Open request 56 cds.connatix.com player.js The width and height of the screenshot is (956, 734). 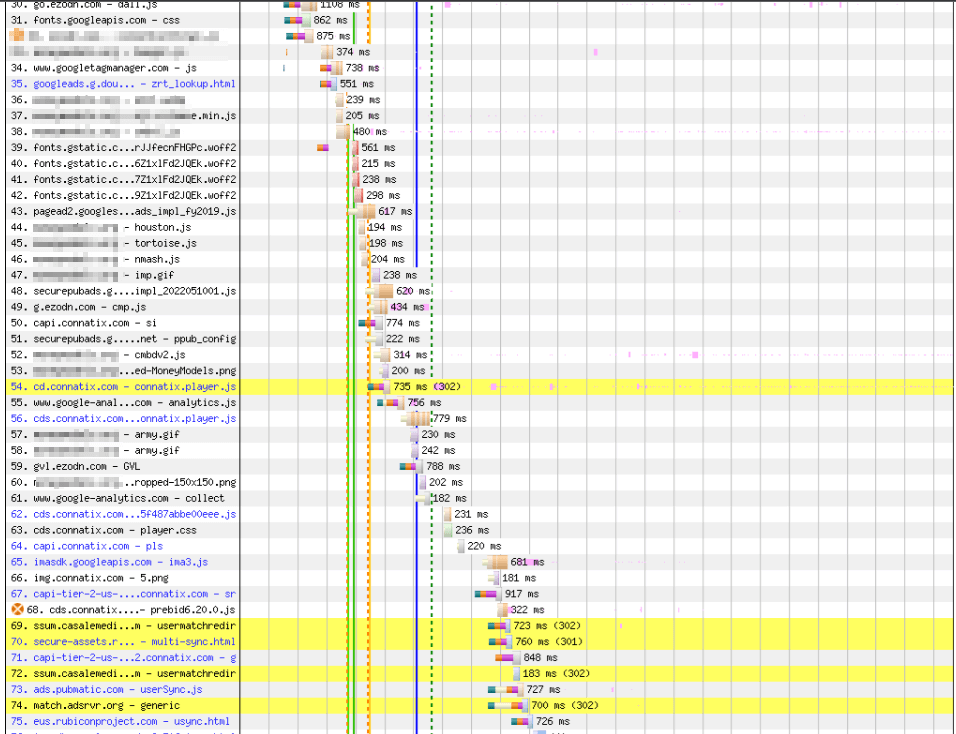[x=123, y=418]
